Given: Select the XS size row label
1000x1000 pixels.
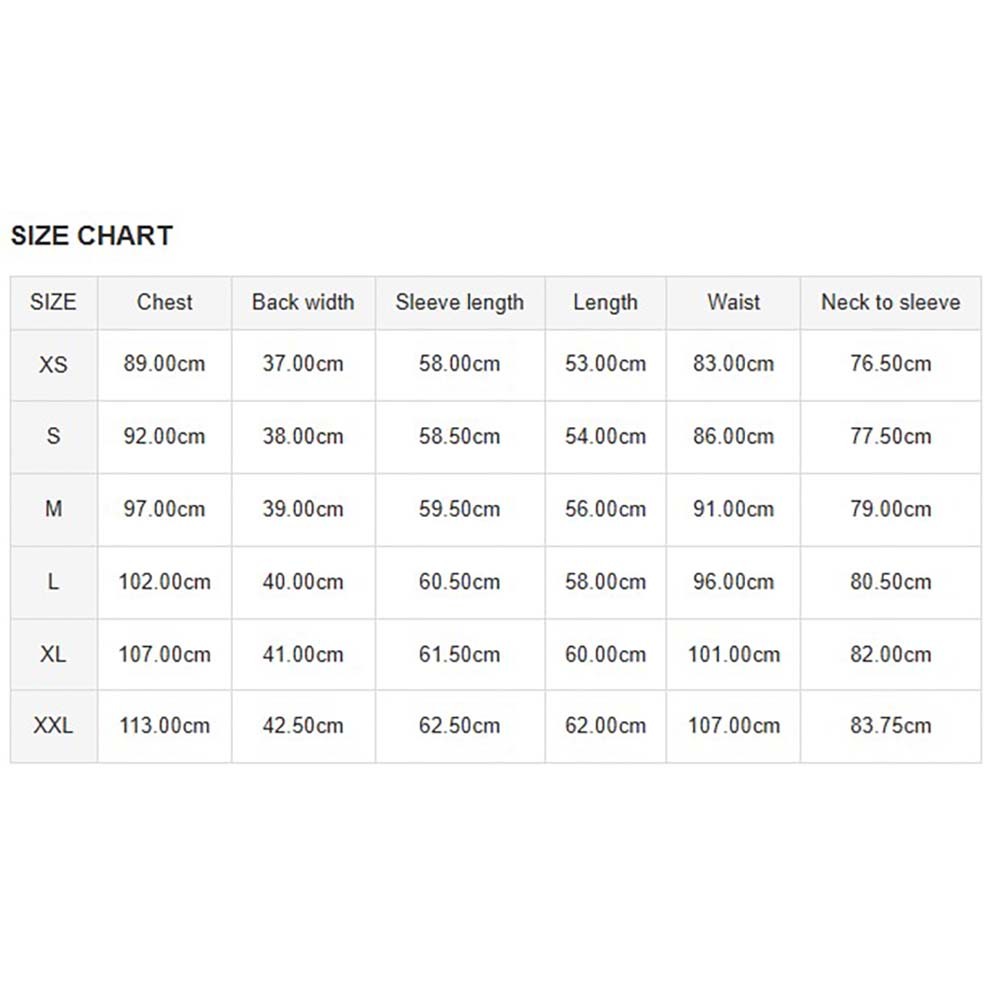Looking at the screenshot, I should [x=53, y=364].
